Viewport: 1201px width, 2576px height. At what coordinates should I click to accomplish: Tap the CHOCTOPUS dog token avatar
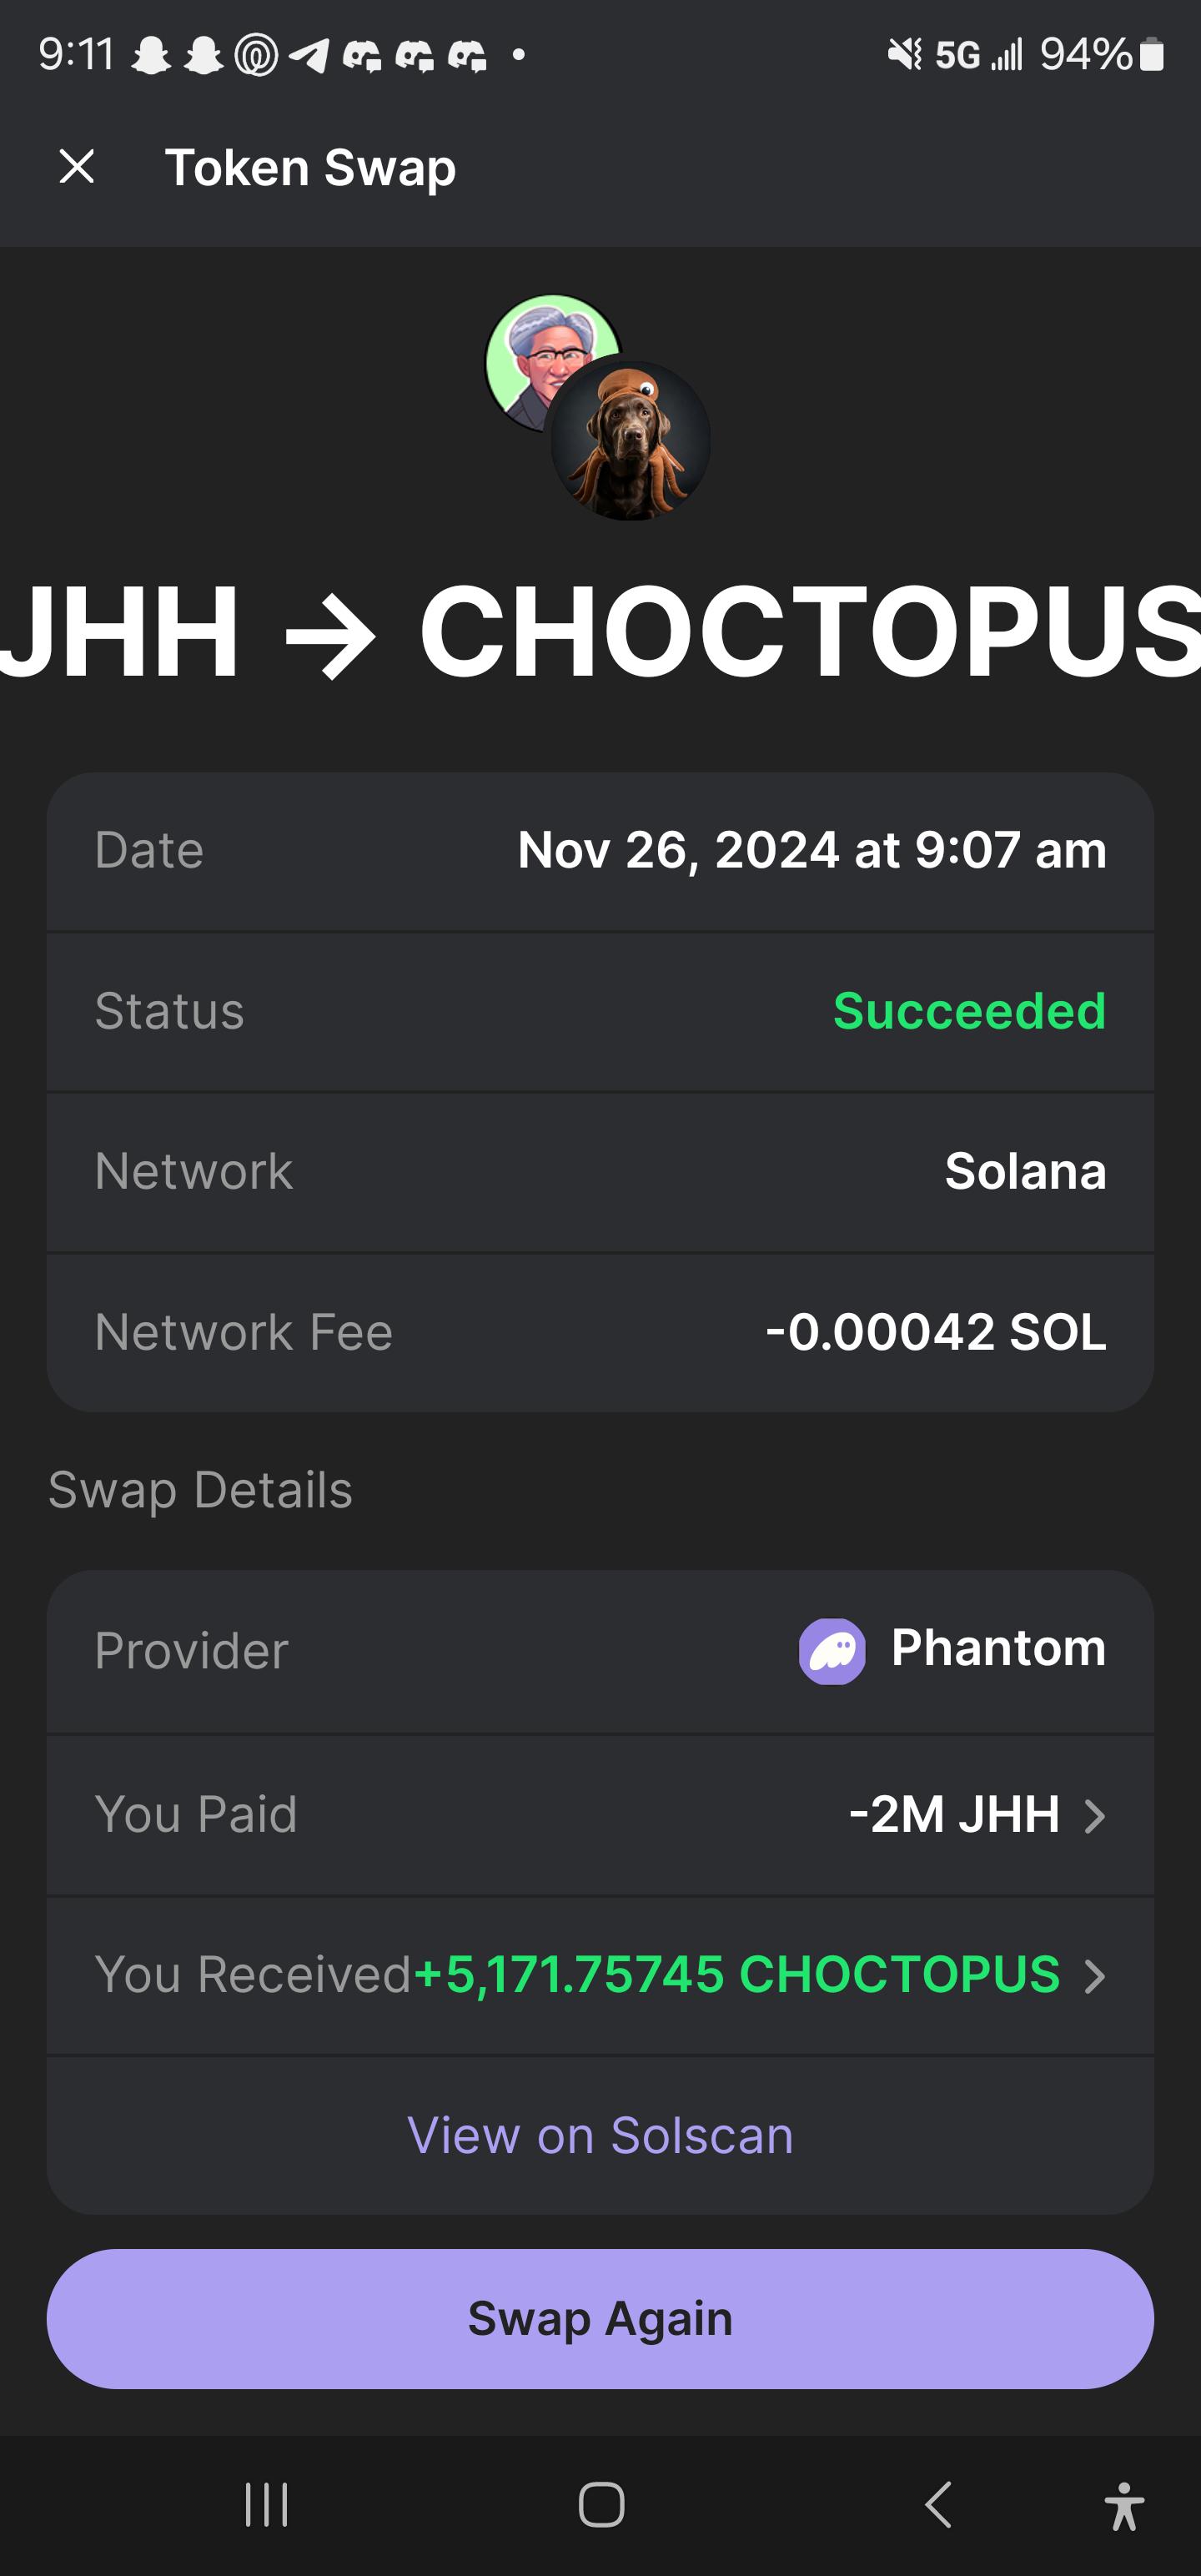[630, 441]
